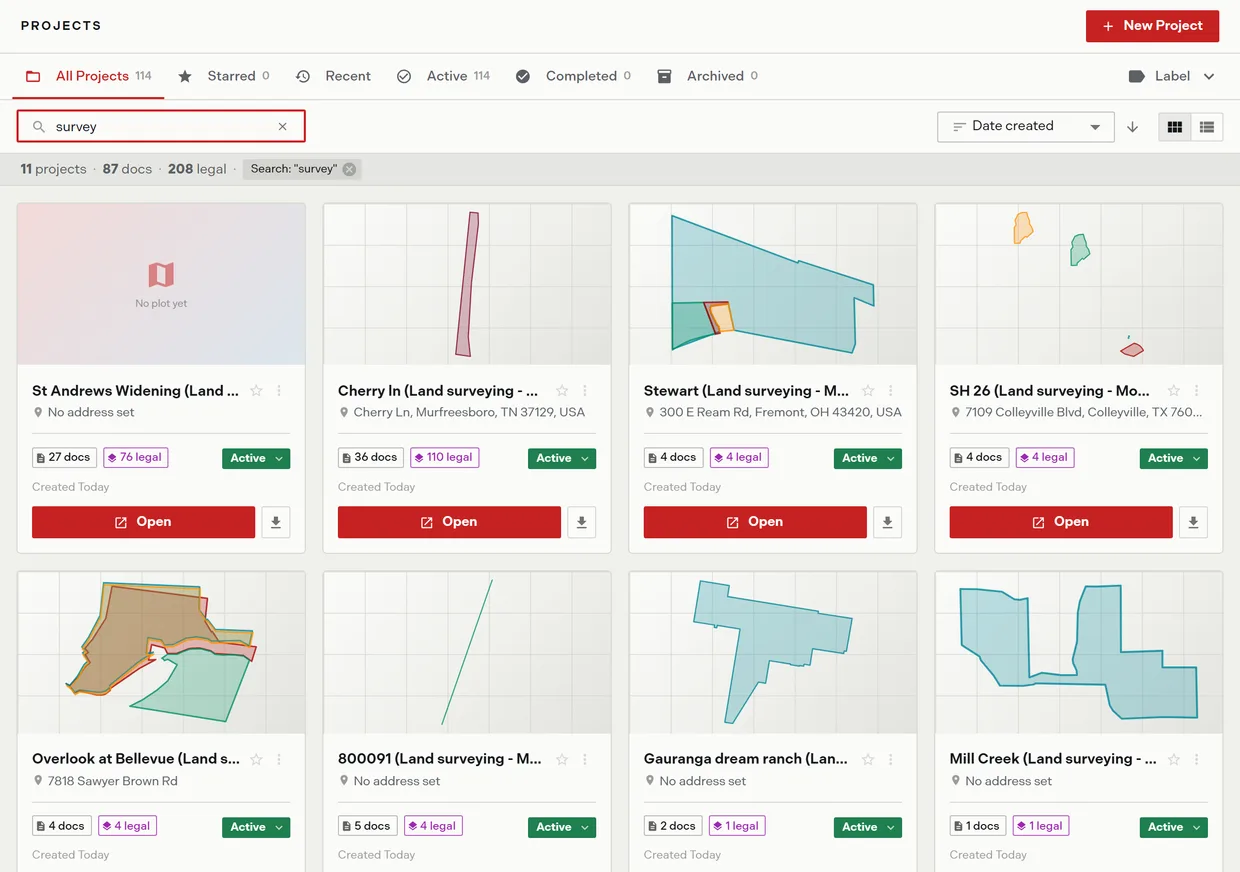Image resolution: width=1240 pixels, height=872 pixels.
Task: Star the St Andrews Widening project
Action: point(256,391)
